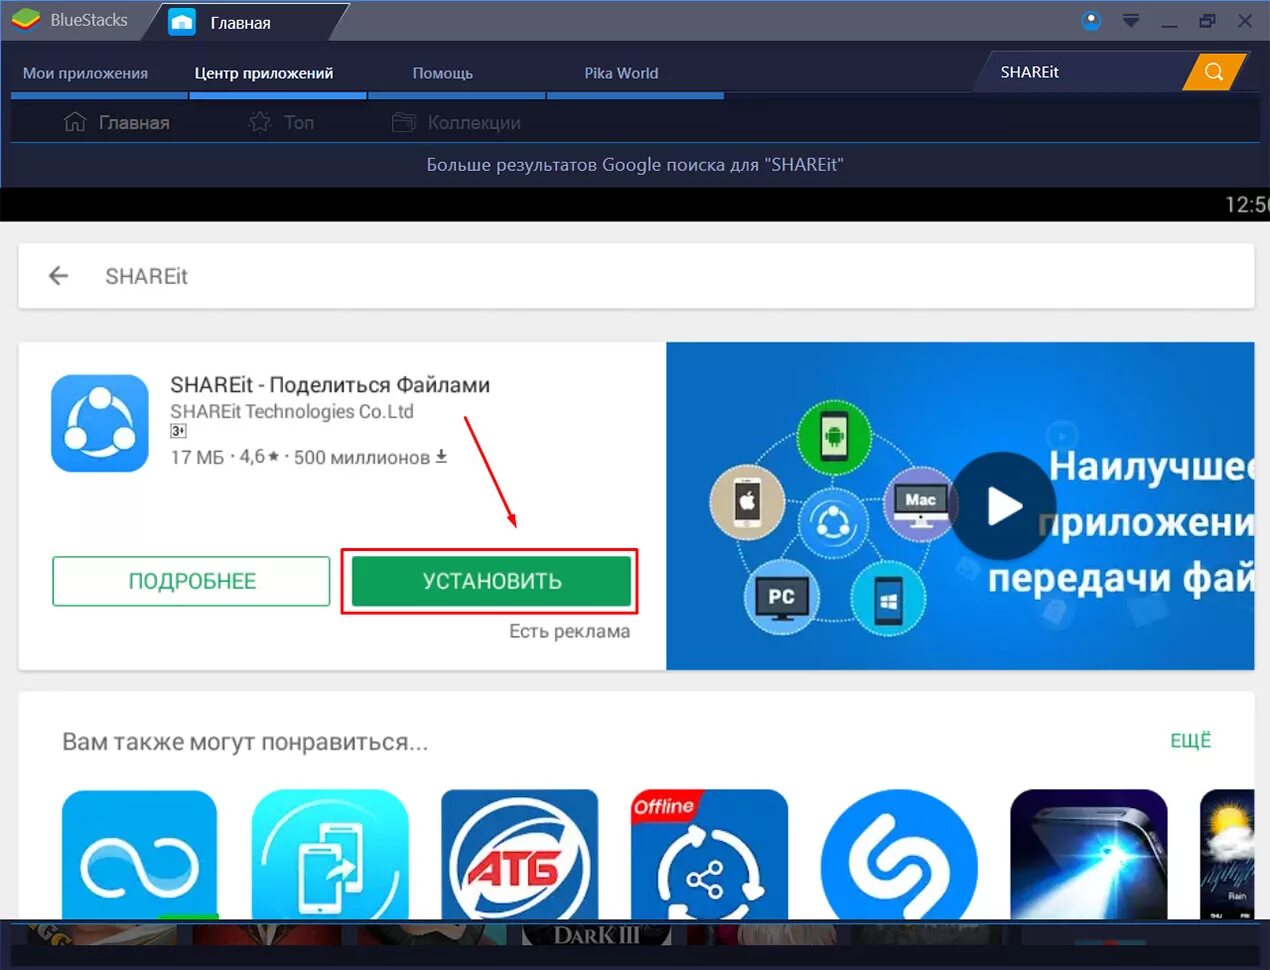
Task: Click the 4,6 star rating text
Action: [259, 457]
